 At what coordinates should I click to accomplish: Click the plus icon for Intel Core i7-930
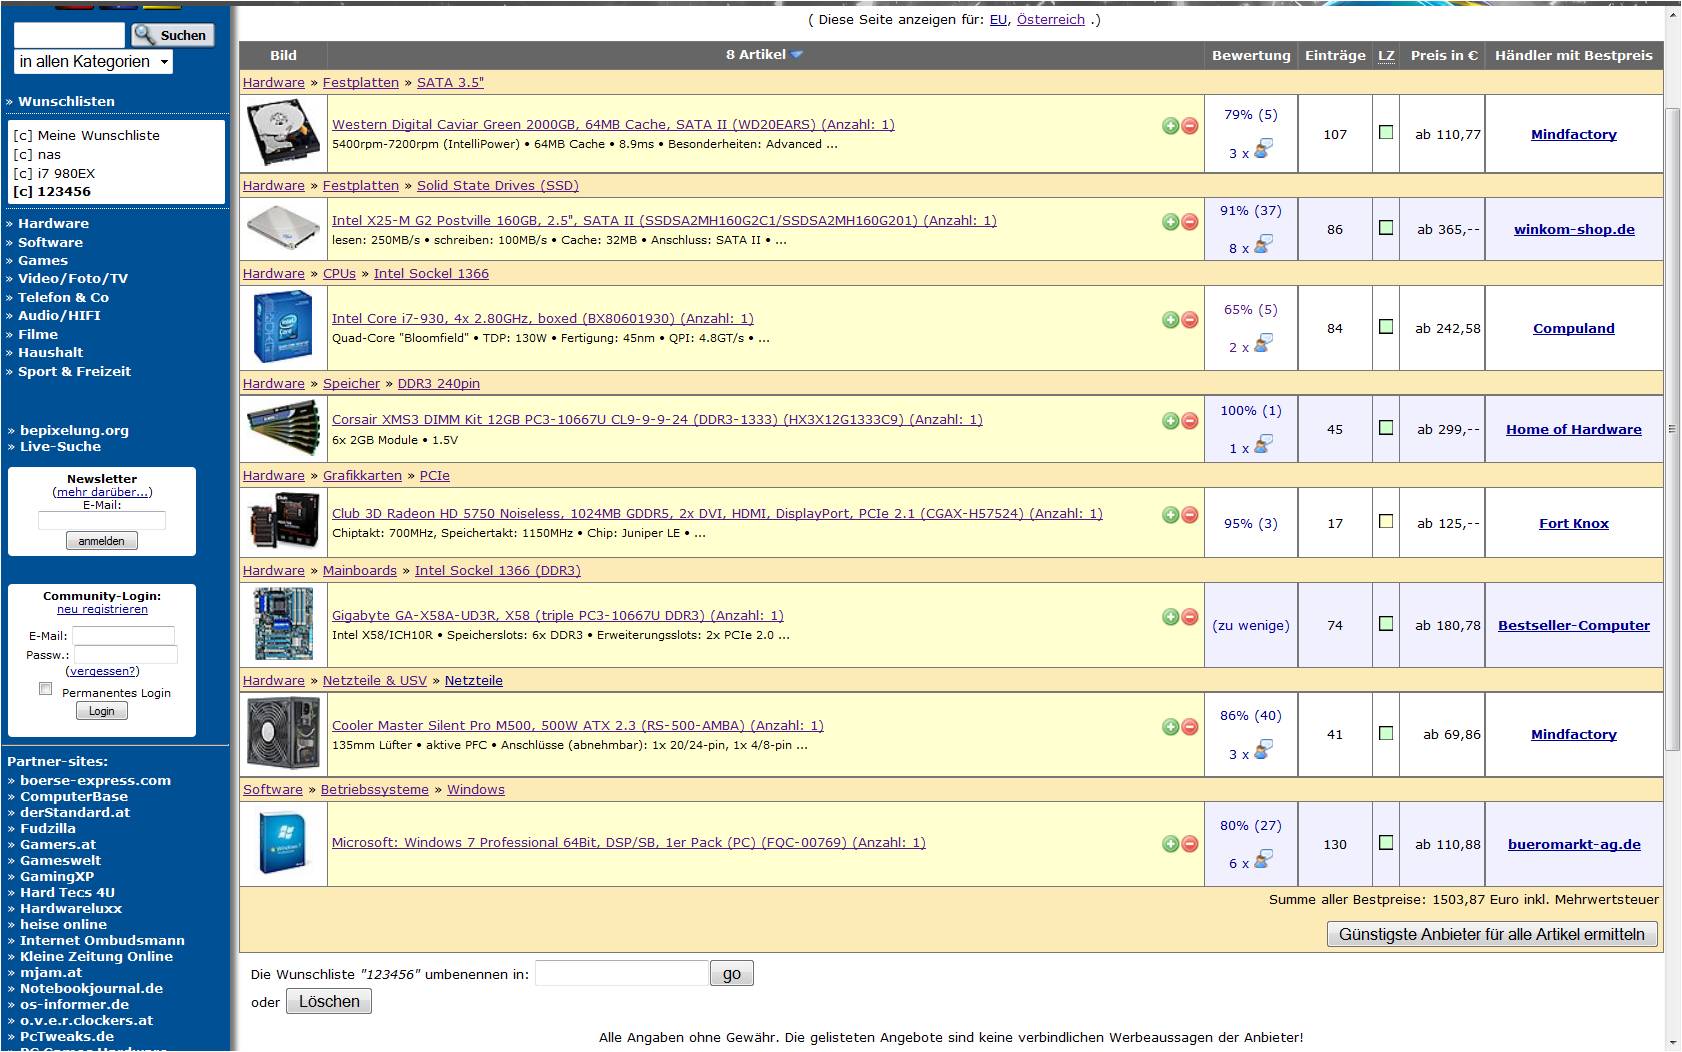[1170, 320]
